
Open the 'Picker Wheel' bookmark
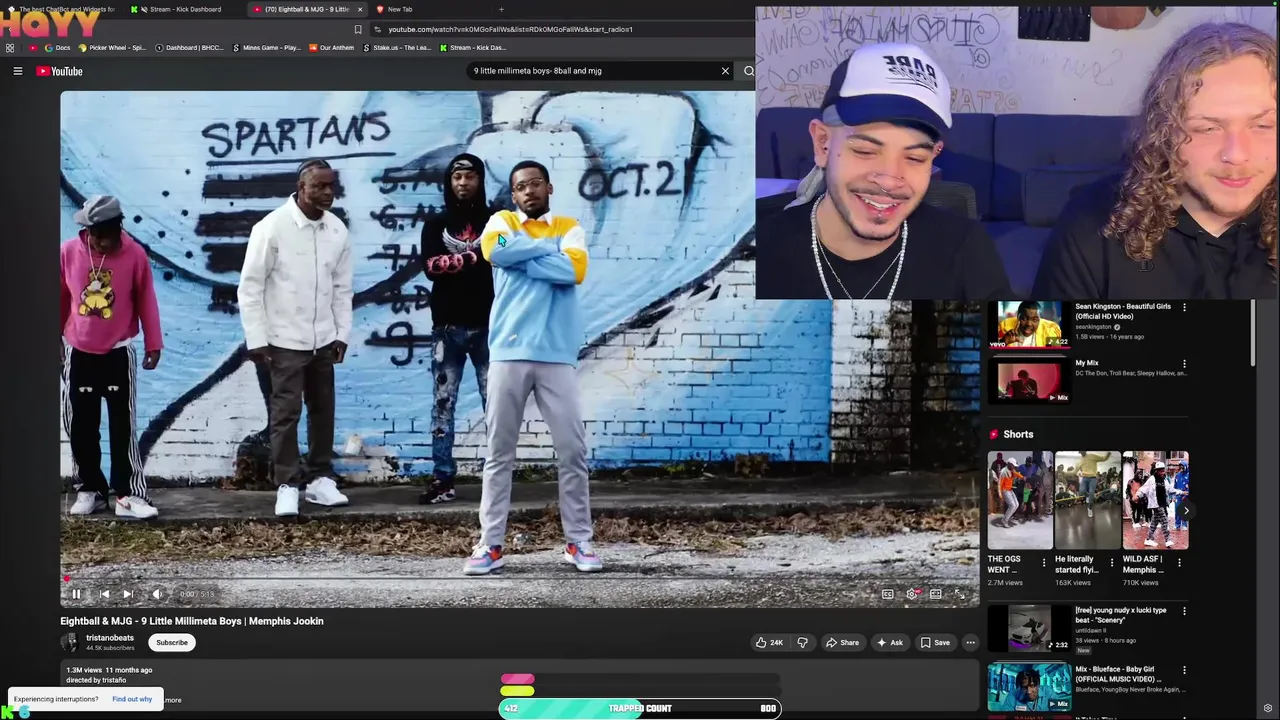coord(112,48)
